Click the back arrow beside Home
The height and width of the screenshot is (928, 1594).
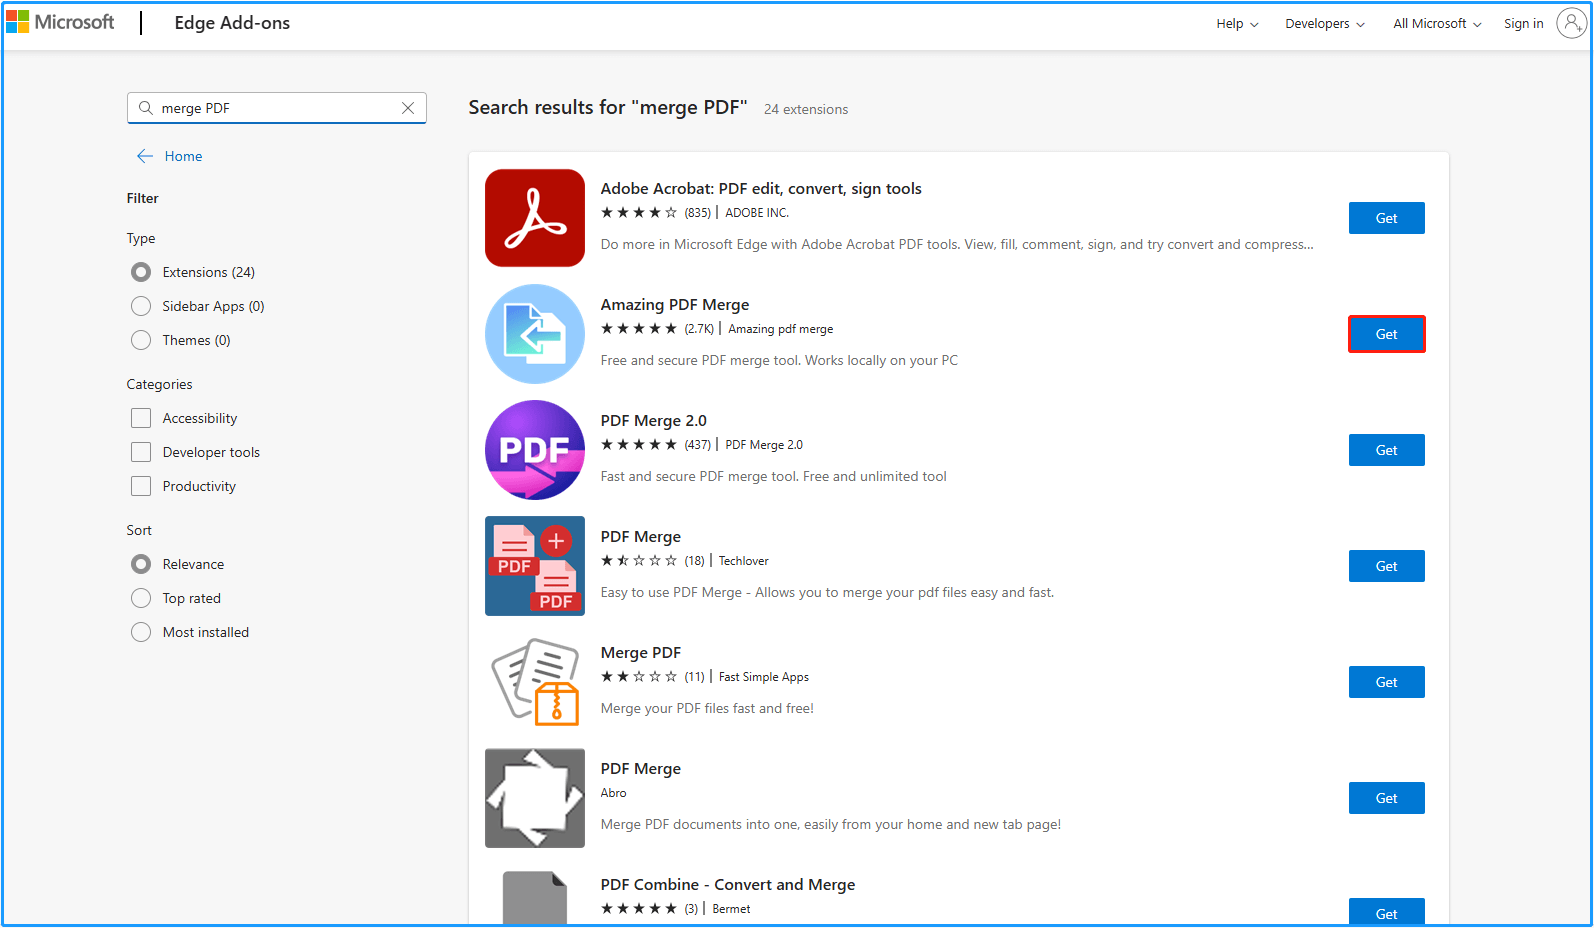point(145,156)
